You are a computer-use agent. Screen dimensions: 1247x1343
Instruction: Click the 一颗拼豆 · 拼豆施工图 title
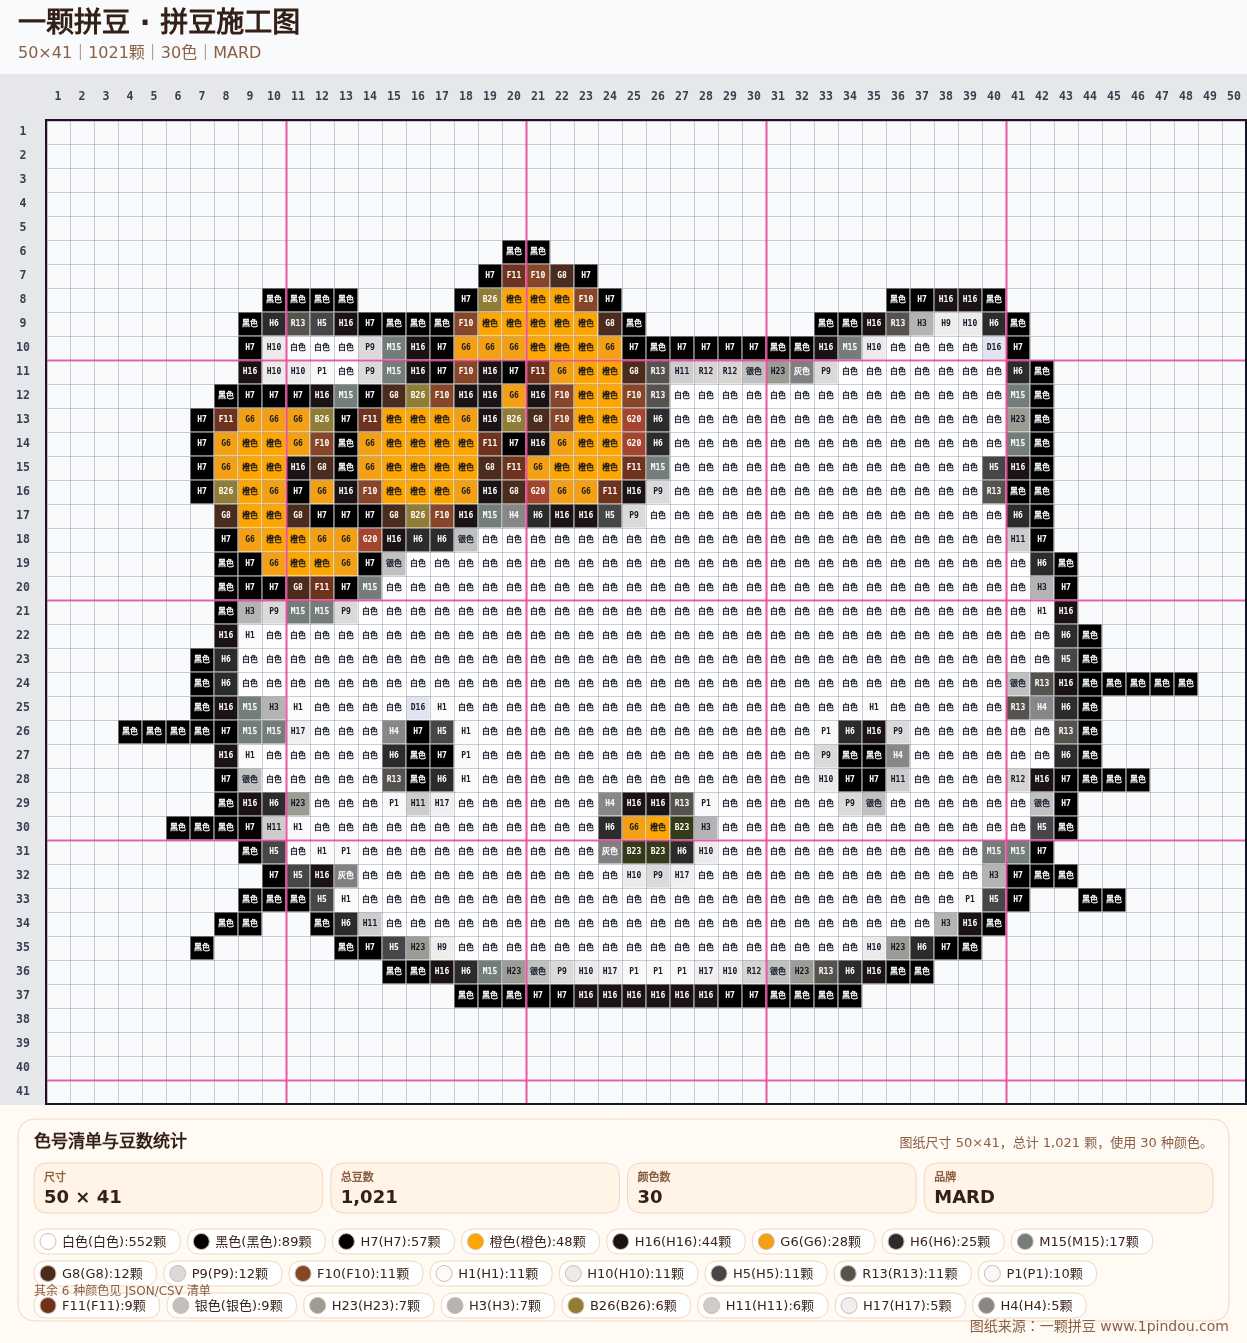159,22
